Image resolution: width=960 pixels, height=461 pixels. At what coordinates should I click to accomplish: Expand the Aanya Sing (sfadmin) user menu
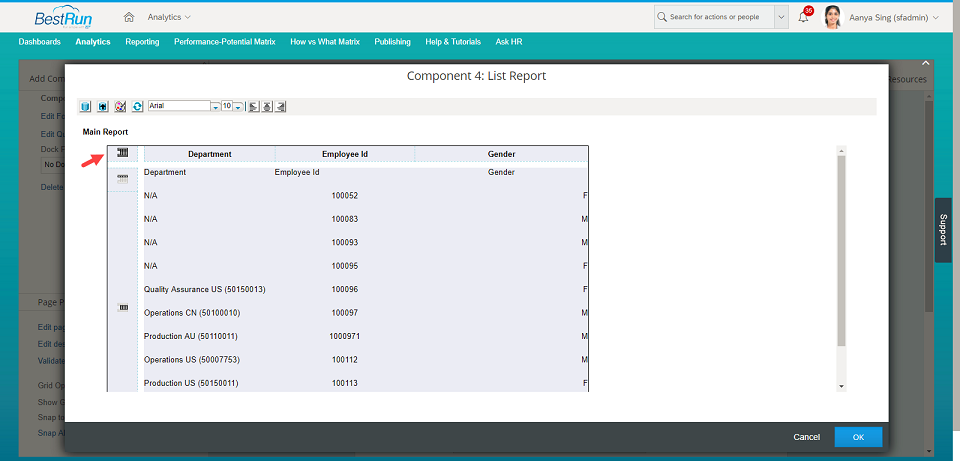[x=936, y=18]
